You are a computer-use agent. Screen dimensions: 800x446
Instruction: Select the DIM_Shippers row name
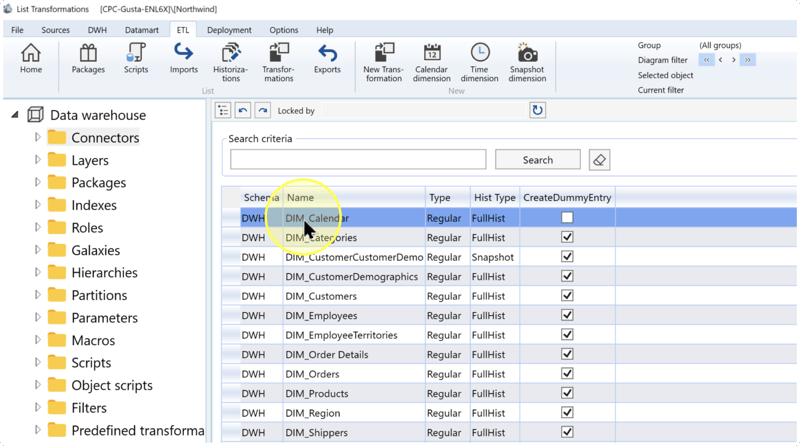coord(316,432)
